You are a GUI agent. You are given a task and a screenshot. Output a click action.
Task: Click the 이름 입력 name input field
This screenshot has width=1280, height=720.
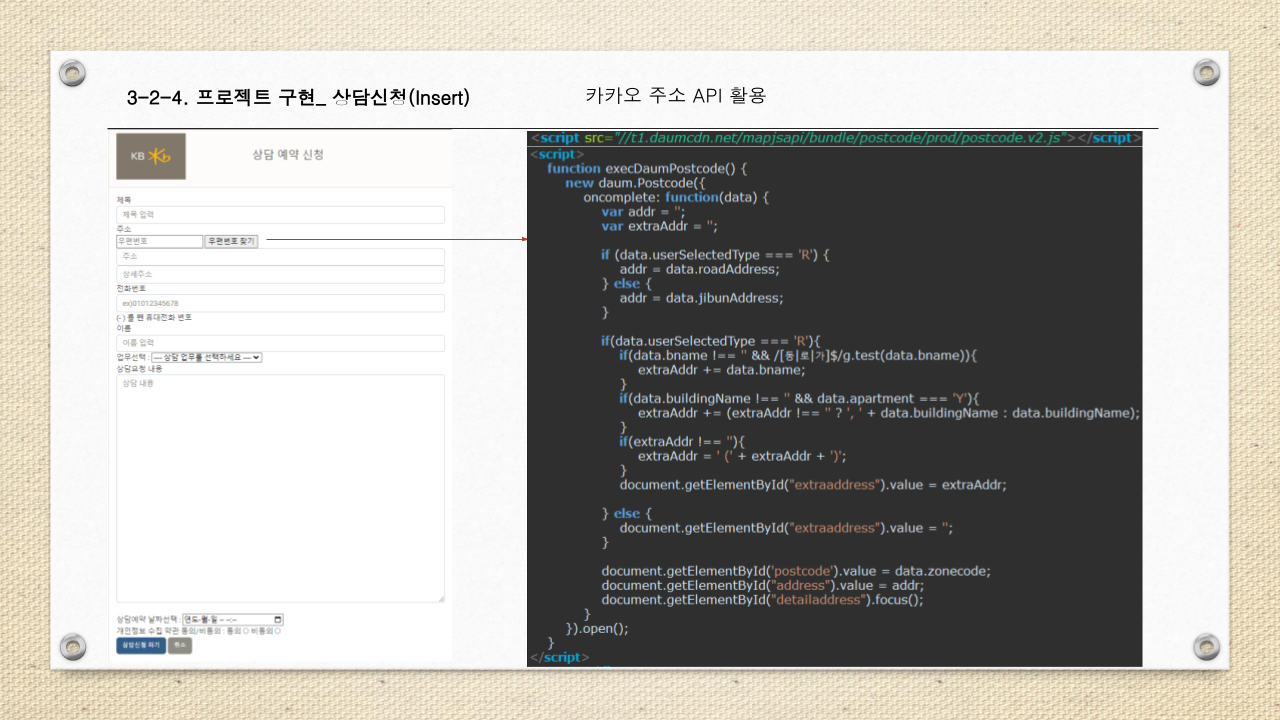pos(280,343)
